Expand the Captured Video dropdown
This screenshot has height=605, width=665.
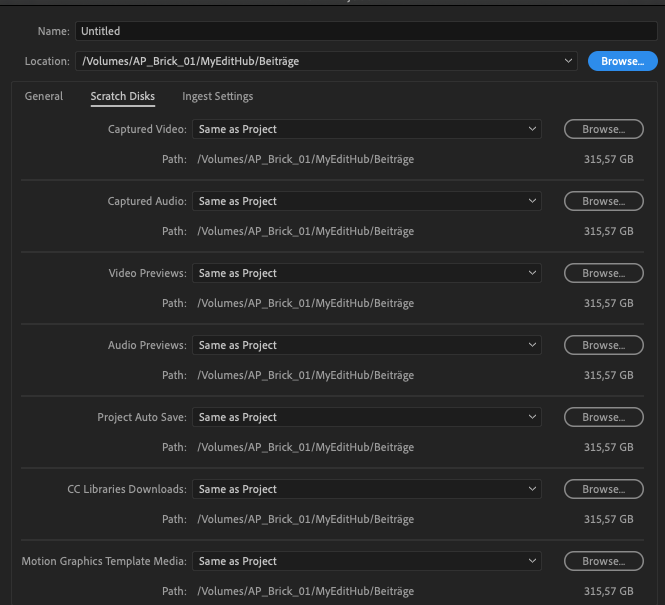(366, 129)
